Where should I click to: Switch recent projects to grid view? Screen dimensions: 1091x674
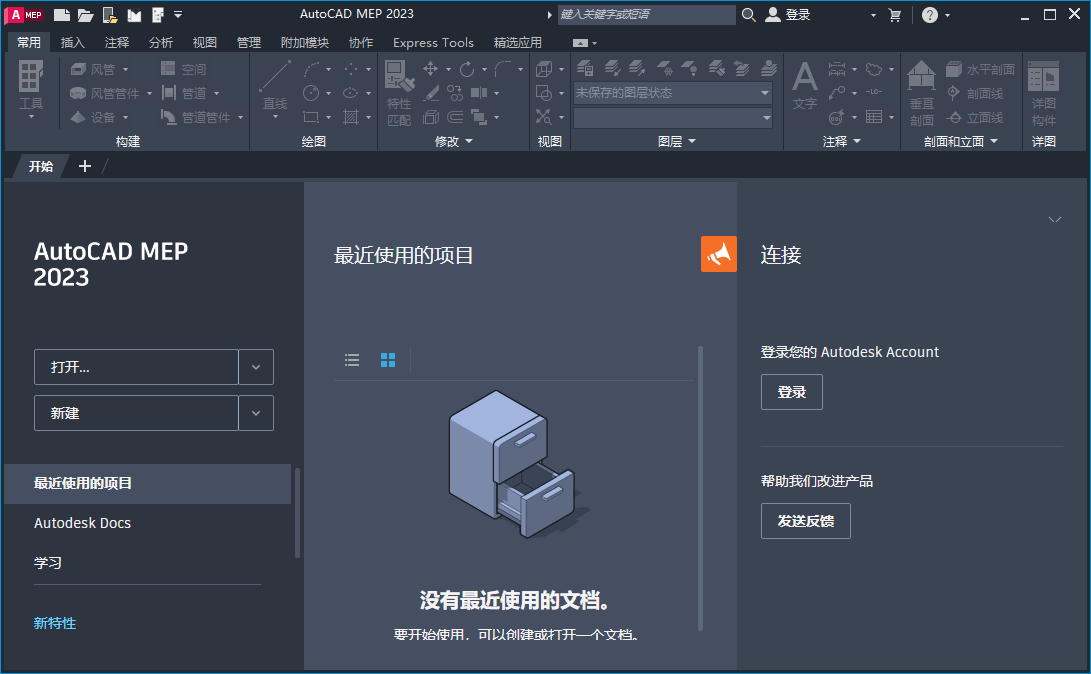coord(388,360)
